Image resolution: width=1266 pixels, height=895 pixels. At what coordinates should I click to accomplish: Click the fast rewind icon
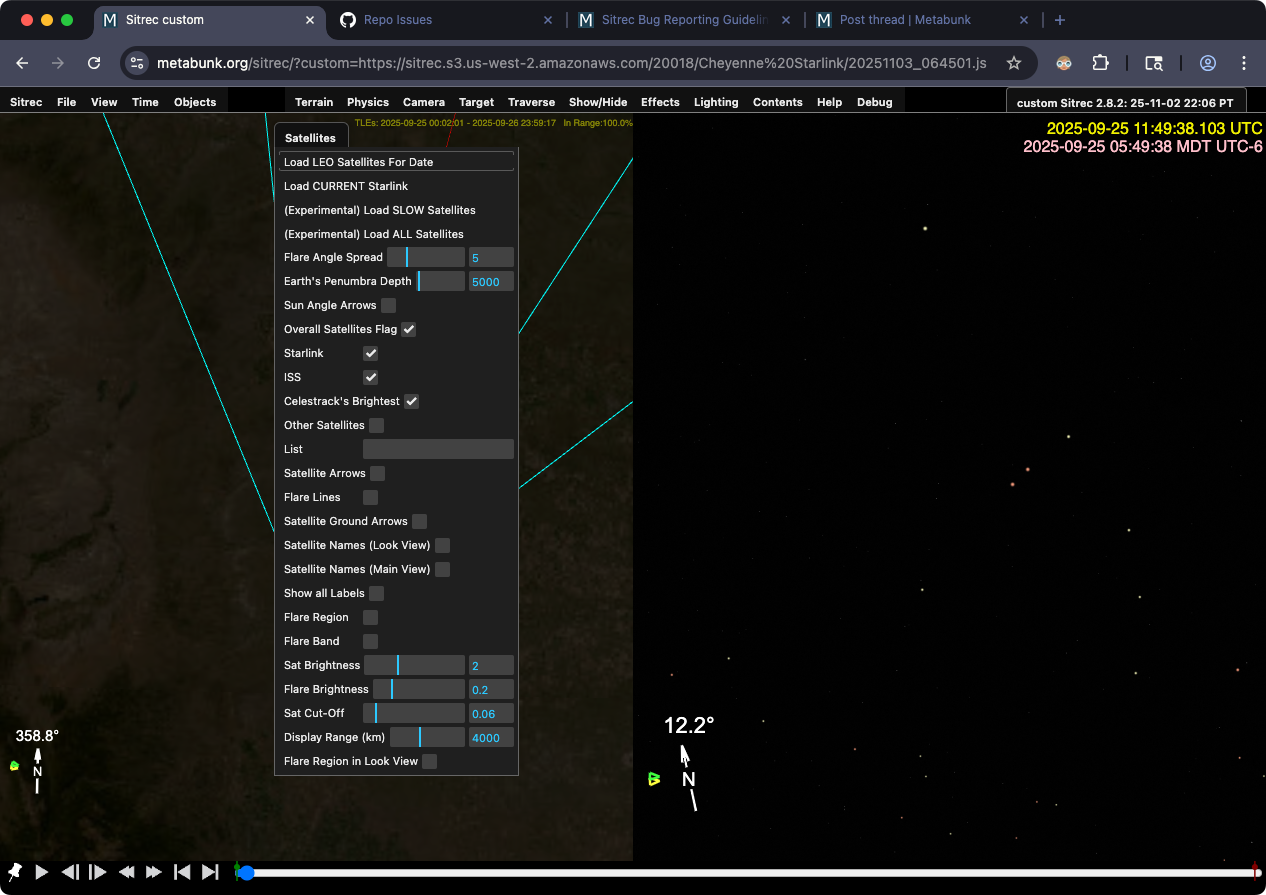pos(127,872)
